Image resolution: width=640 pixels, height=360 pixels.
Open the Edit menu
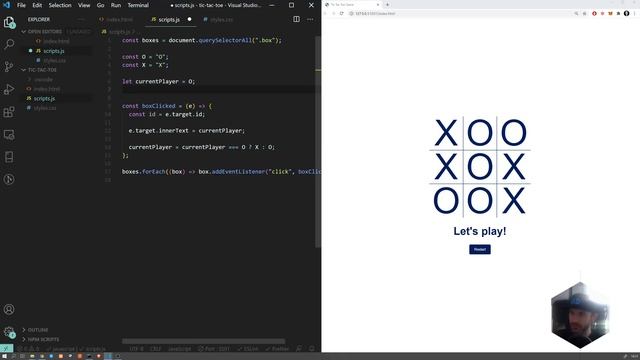(37, 5)
